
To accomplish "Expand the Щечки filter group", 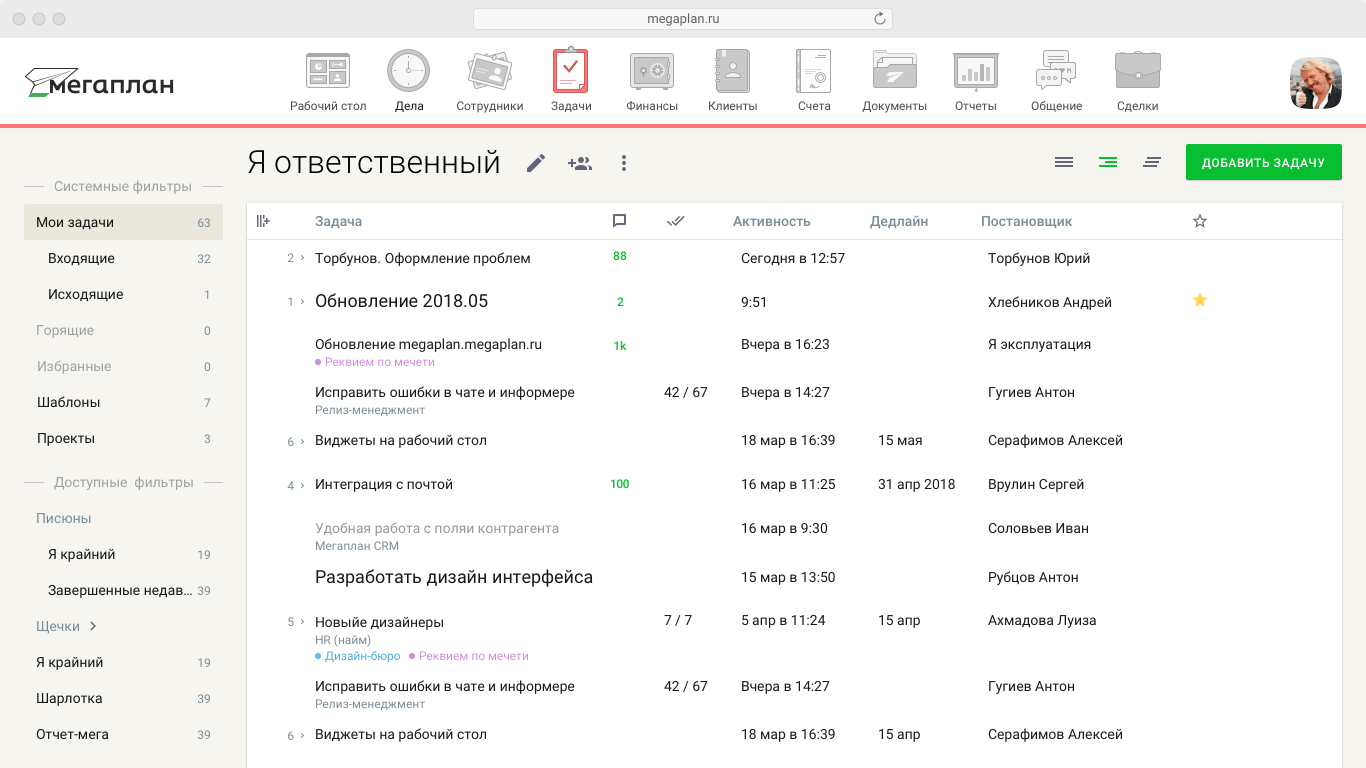I will click(x=92, y=625).
